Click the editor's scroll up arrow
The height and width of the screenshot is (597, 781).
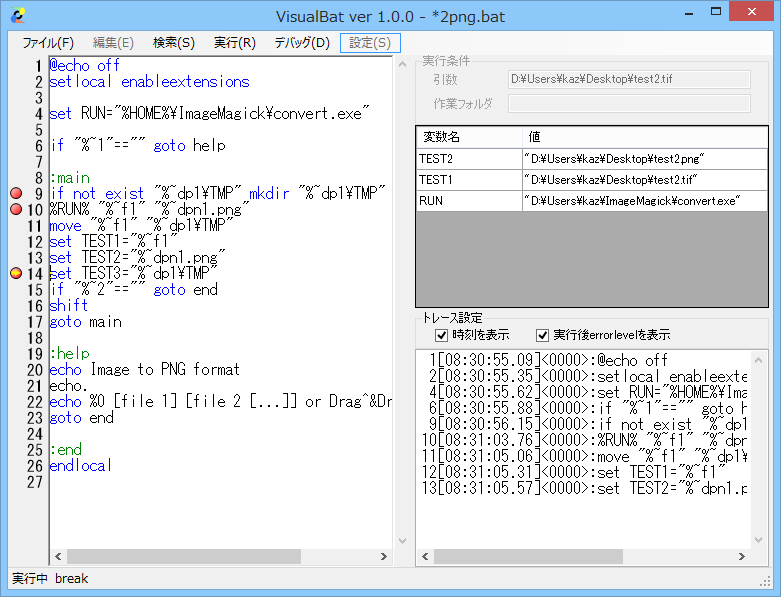(x=402, y=64)
